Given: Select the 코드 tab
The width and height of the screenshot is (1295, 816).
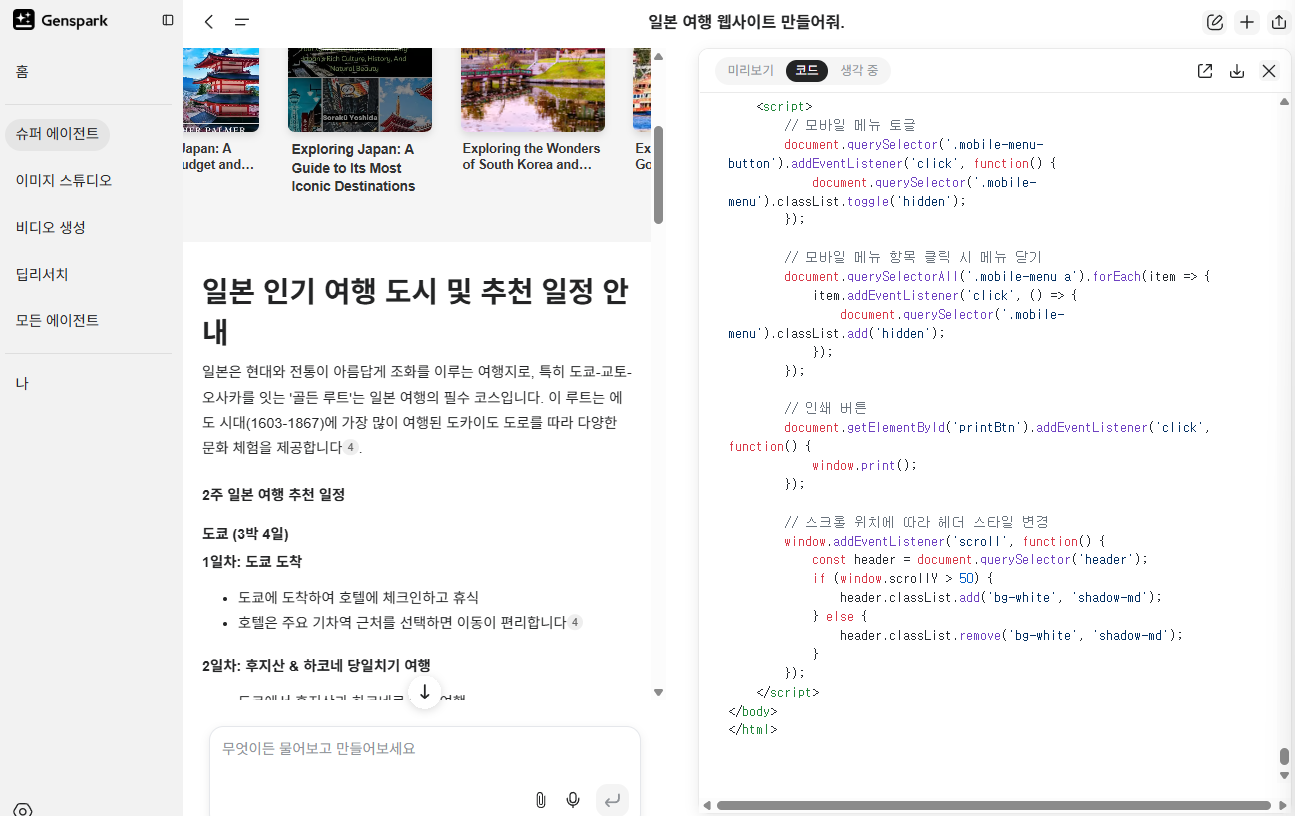Looking at the screenshot, I should [x=807, y=71].
